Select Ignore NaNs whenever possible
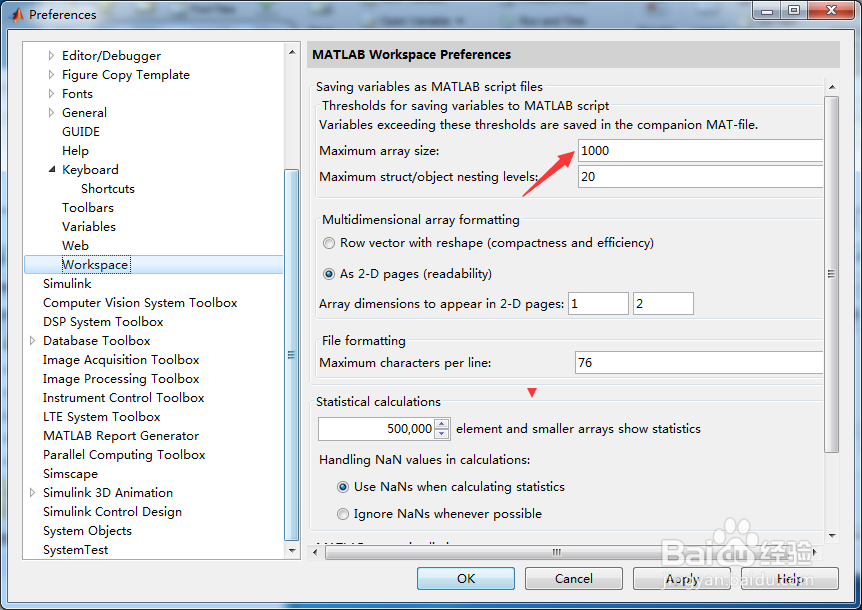 [342, 514]
